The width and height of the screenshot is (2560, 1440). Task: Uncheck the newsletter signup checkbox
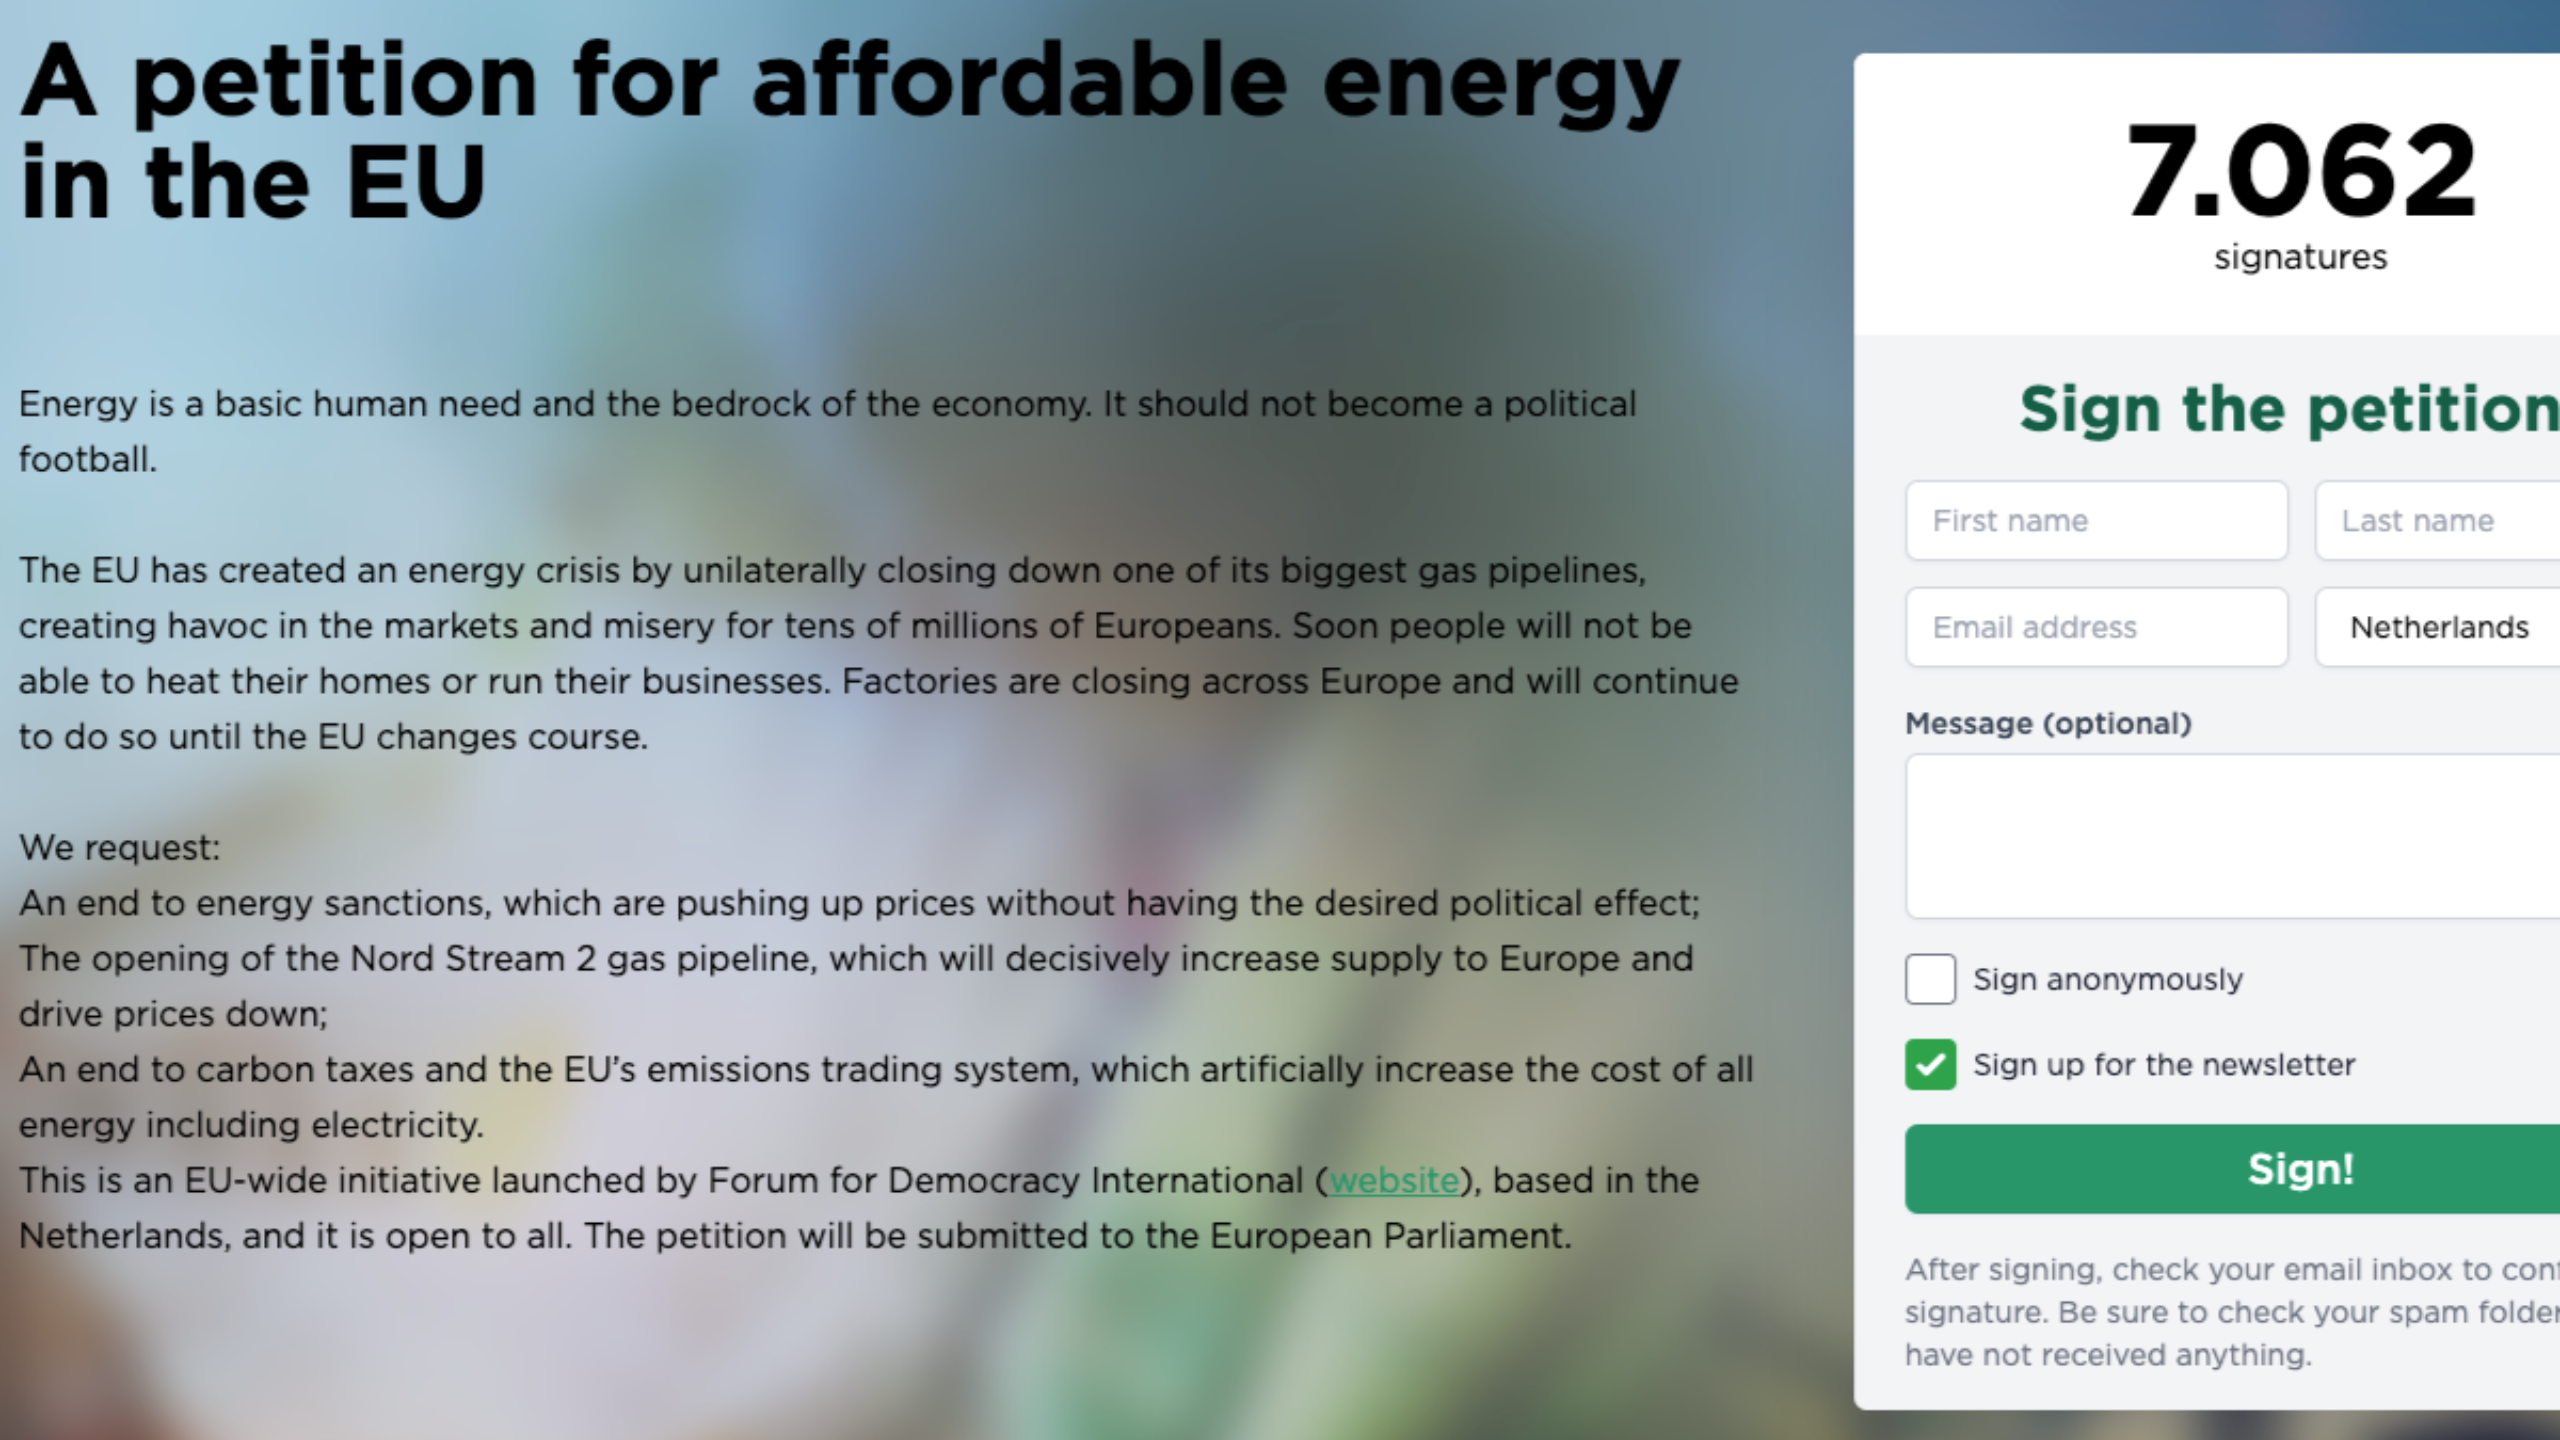pos(1930,1065)
